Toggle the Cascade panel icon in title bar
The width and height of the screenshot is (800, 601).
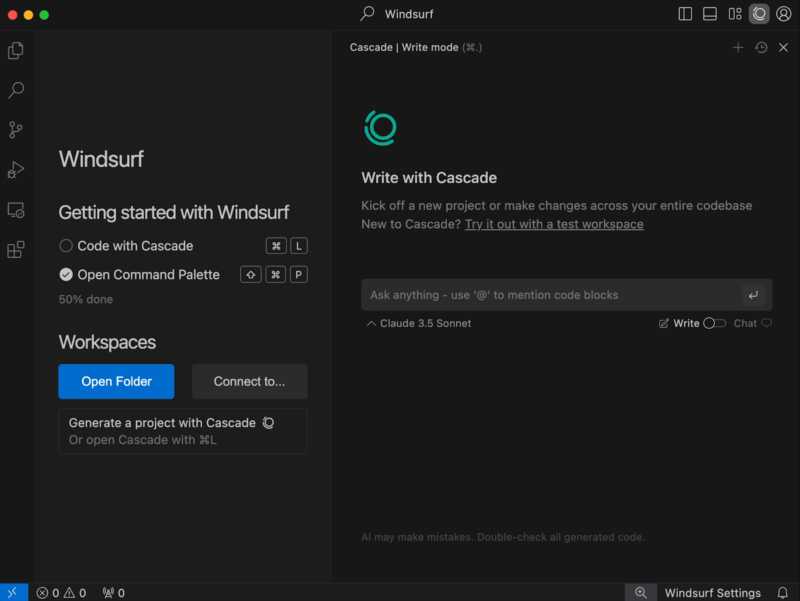click(x=760, y=14)
